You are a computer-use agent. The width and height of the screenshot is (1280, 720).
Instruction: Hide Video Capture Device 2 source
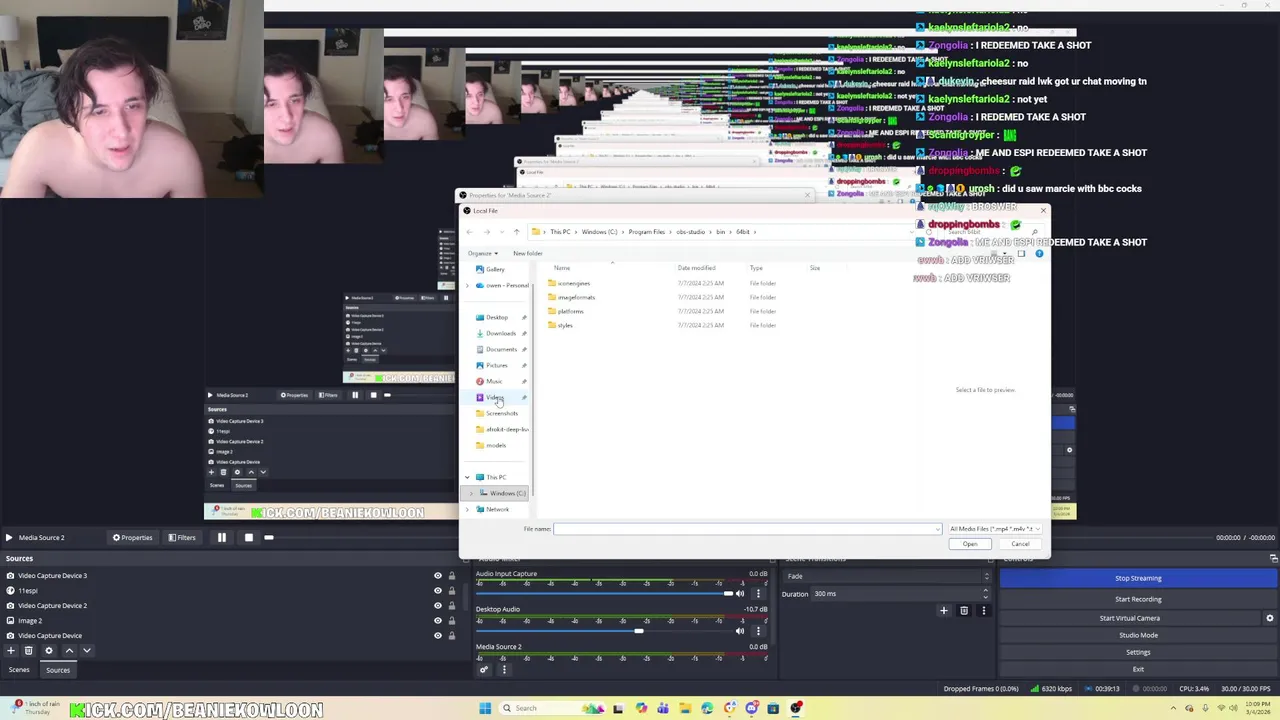(x=437, y=605)
